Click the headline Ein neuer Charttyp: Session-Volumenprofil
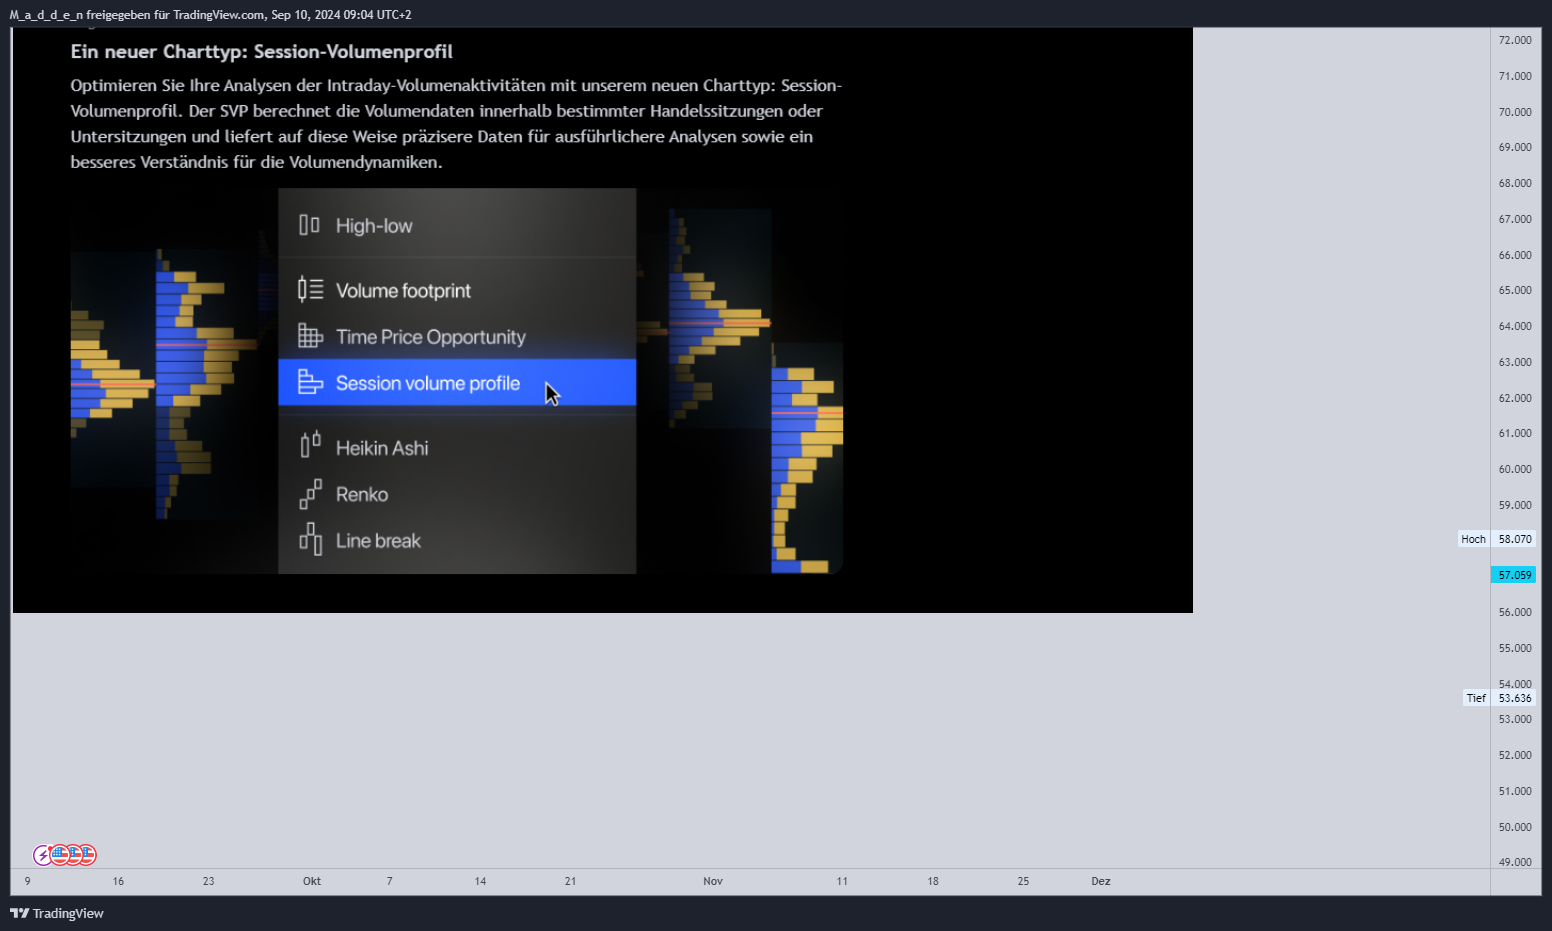This screenshot has width=1552, height=931. (x=261, y=52)
